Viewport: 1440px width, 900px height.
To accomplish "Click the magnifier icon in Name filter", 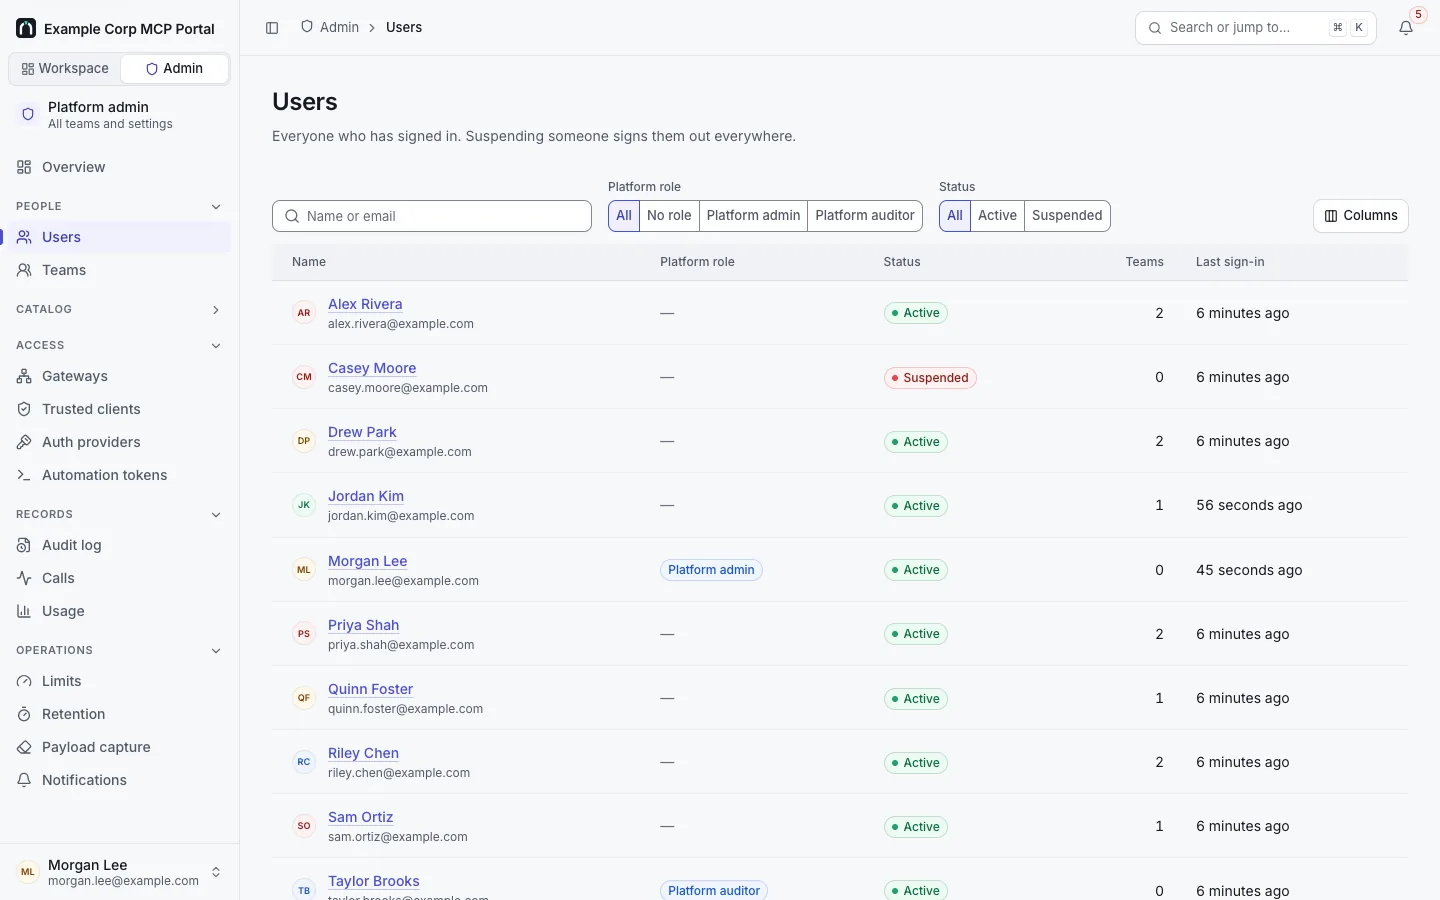I will tap(292, 216).
